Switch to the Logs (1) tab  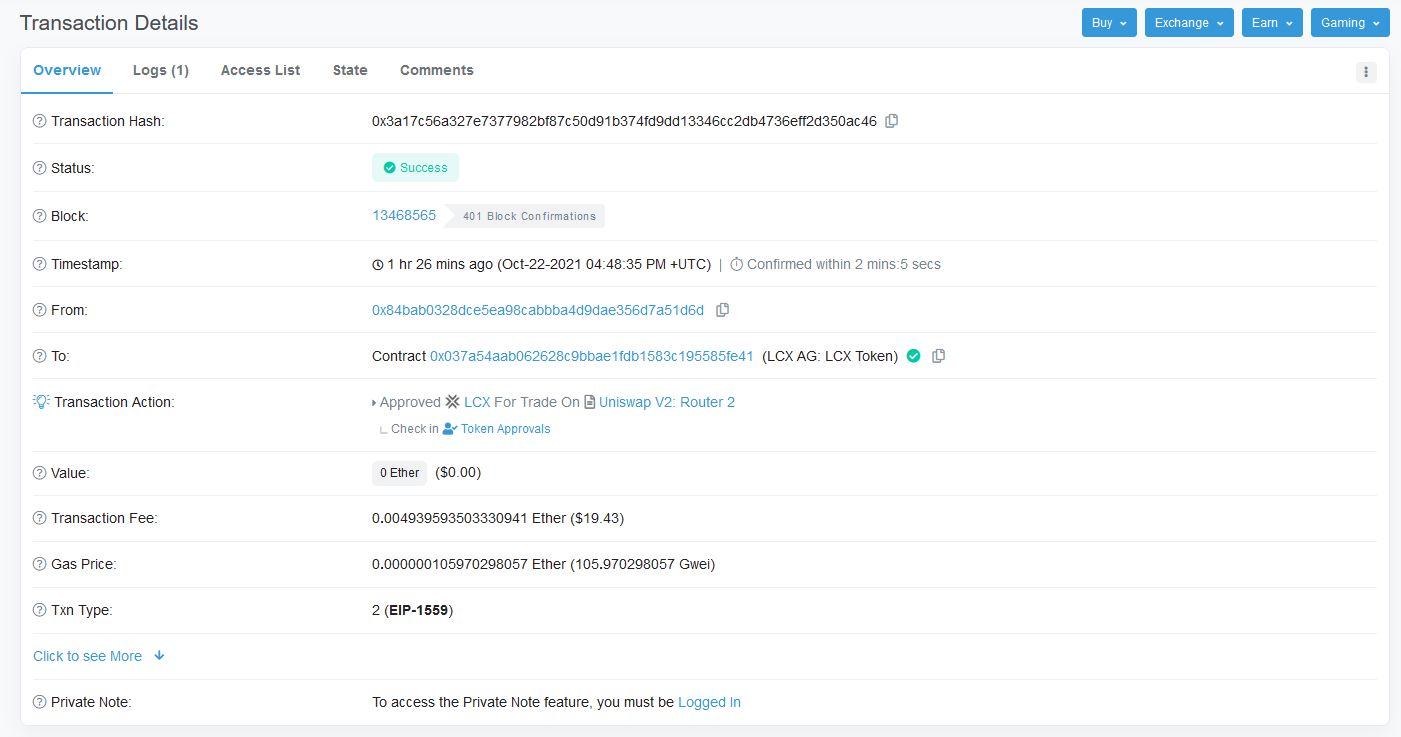click(x=161, y=70)
